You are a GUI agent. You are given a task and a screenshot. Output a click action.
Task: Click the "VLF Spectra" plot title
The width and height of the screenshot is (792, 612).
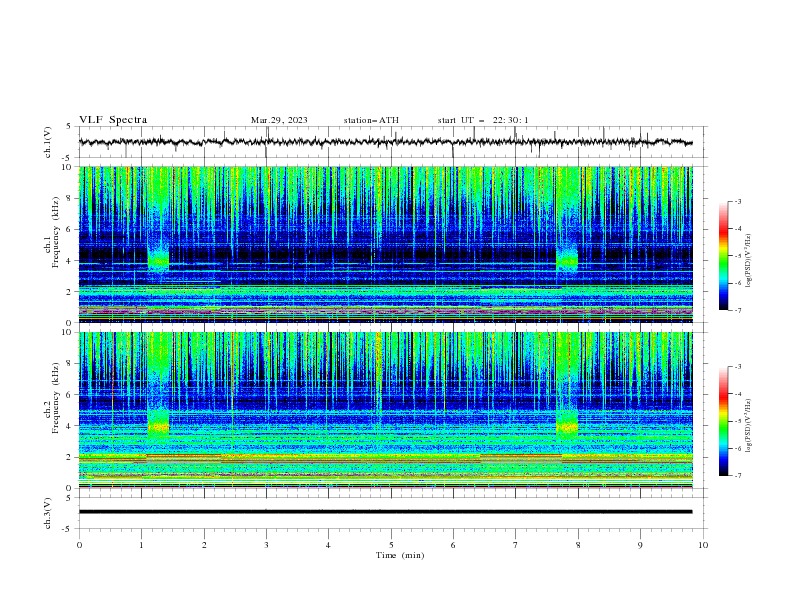pyautogui.click(x=113, y=120)
